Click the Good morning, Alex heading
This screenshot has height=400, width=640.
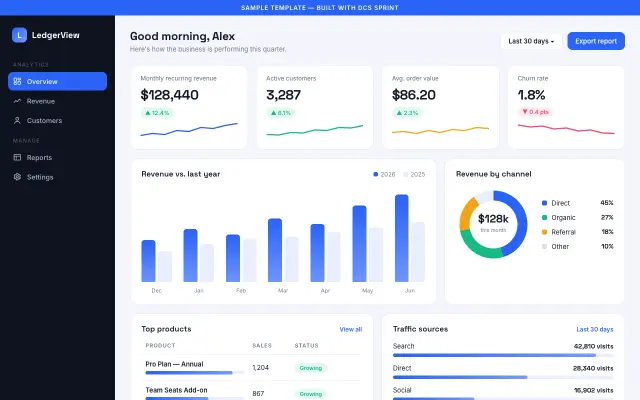[182, 36]
